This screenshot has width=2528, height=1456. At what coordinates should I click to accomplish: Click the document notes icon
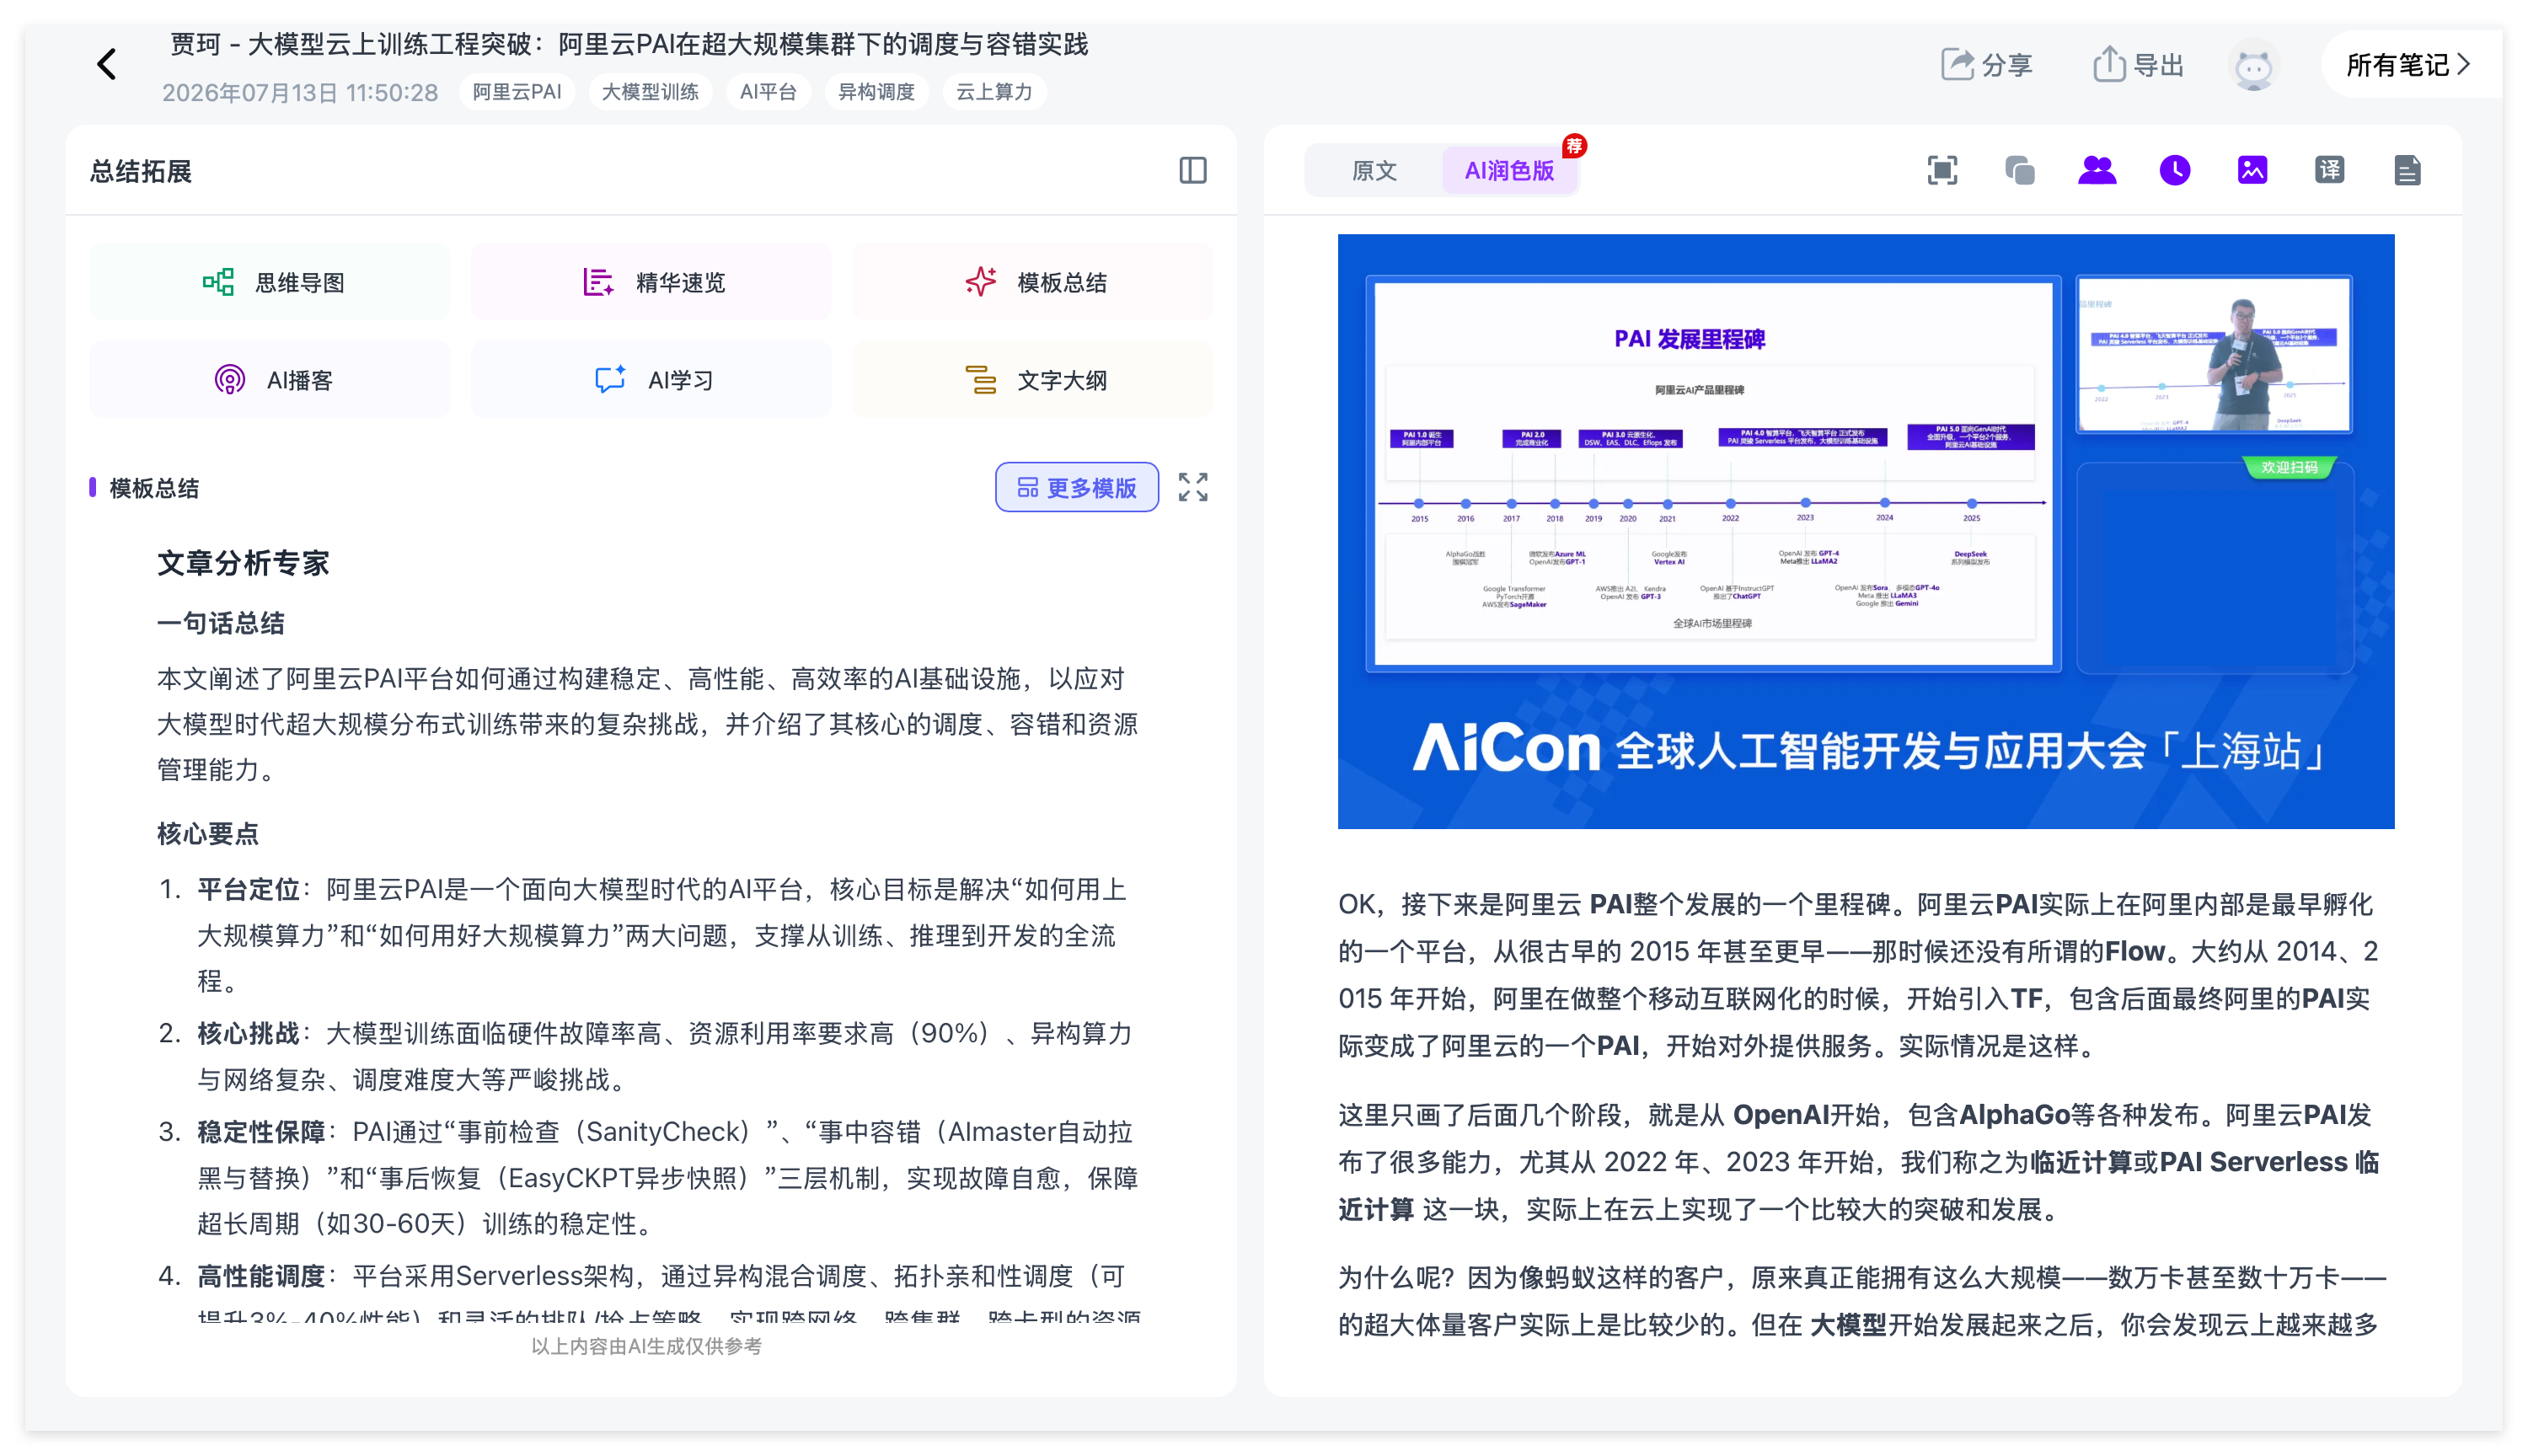(x=2407, y=170)
